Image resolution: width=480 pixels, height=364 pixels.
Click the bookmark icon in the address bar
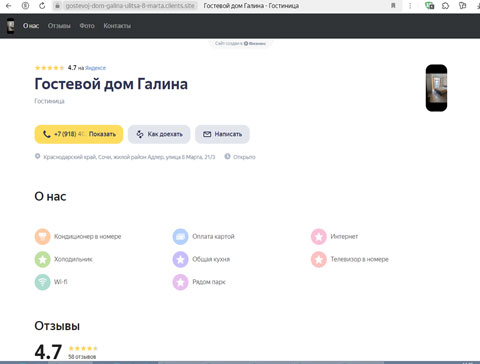pyautogui.click(x=393, y=6)
